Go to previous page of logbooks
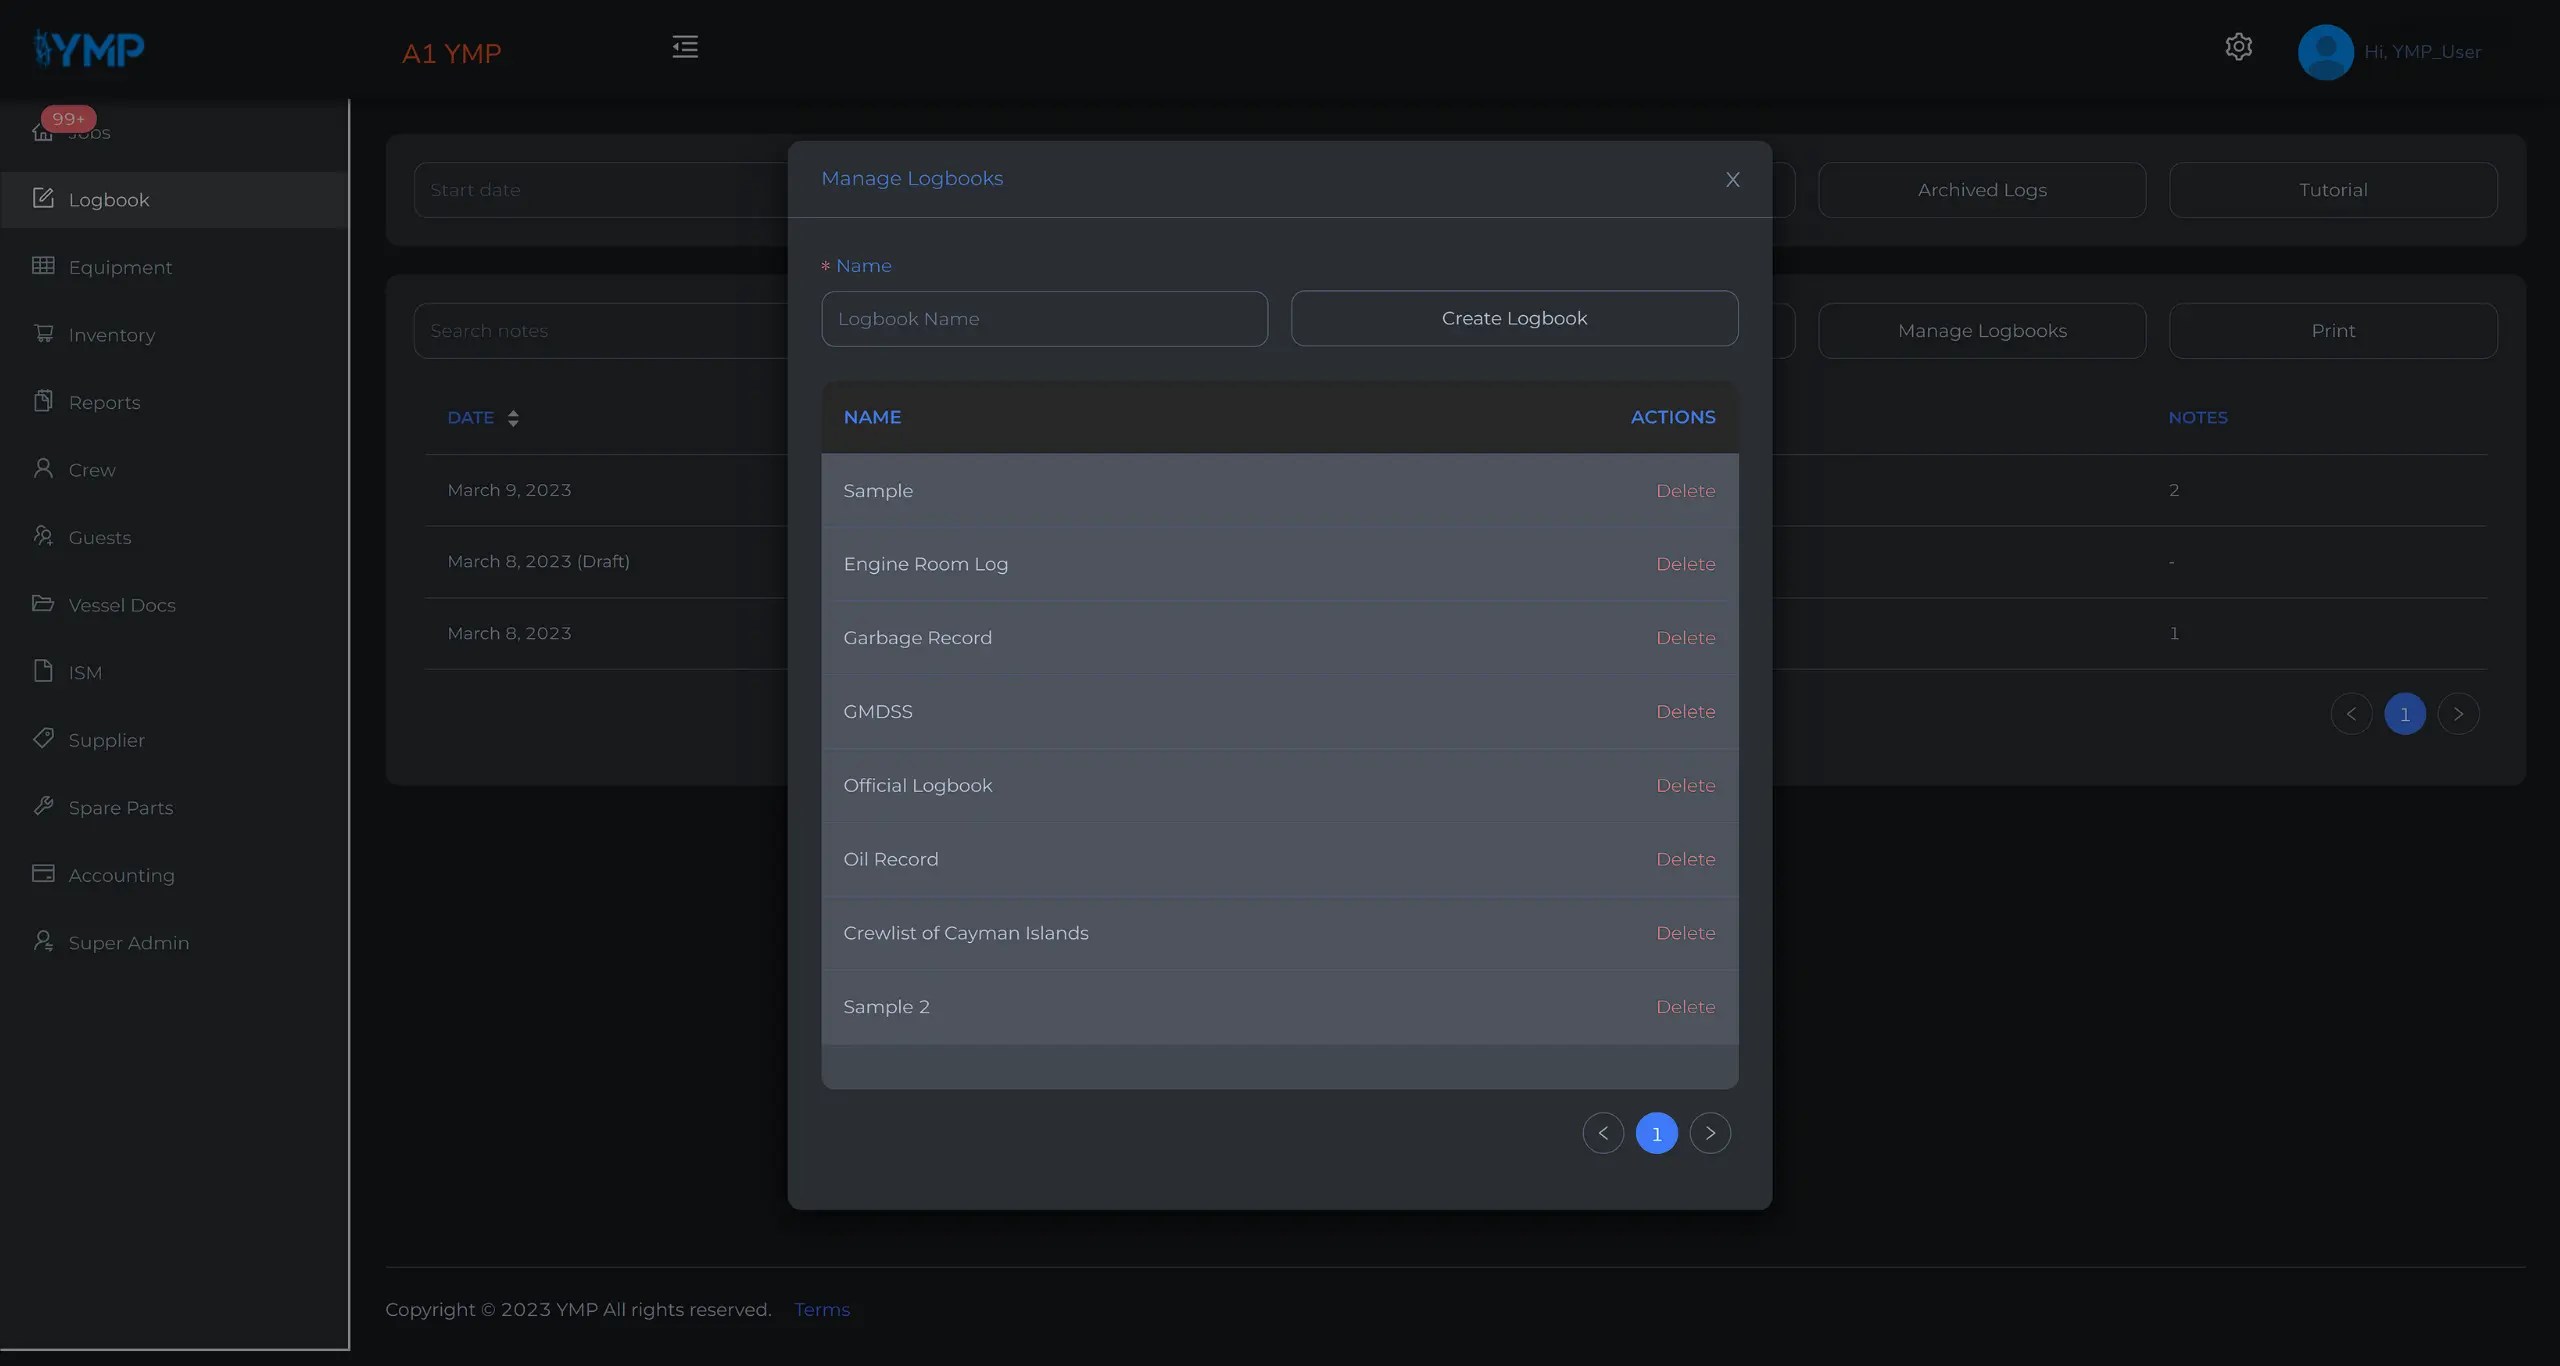The height and width of the screenshot is (1366, 2560). point(1602,1132)
